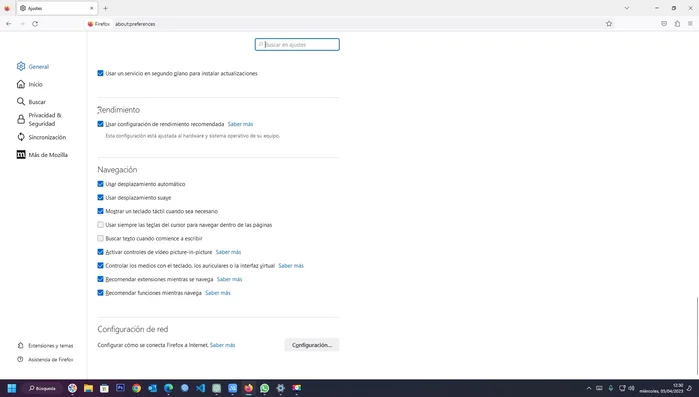Open Privacidad & Seguridad settings

[39, 119]
